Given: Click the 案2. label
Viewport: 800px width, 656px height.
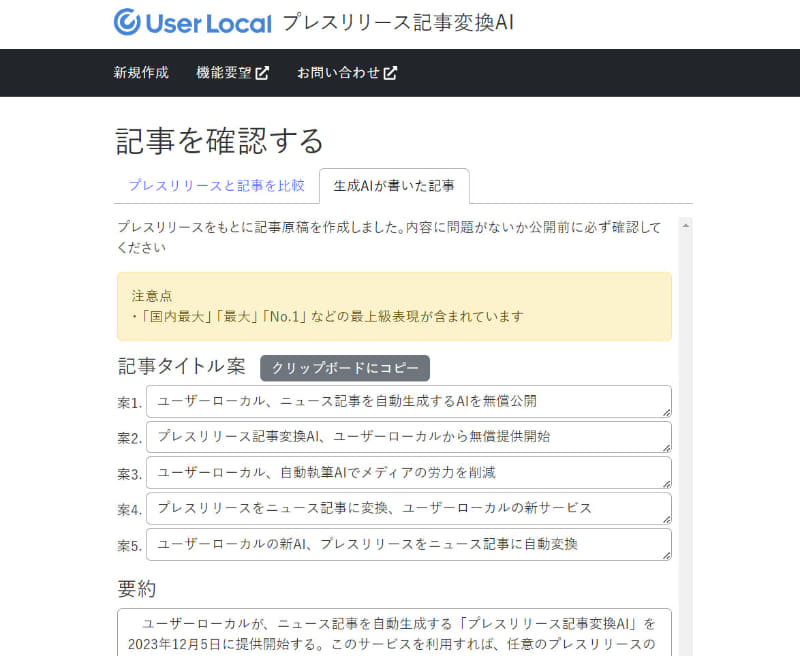Looking at the screenshot, I should pos(130,438).
